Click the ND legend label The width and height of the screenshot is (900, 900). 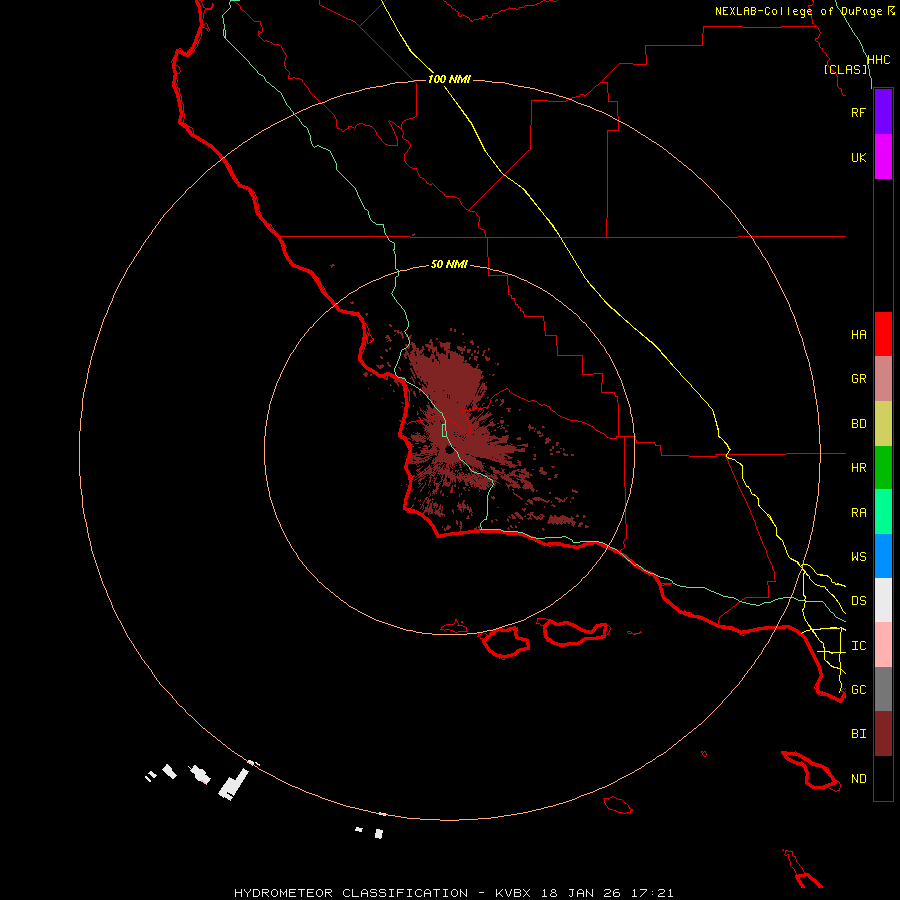click(x=858, y=779)
